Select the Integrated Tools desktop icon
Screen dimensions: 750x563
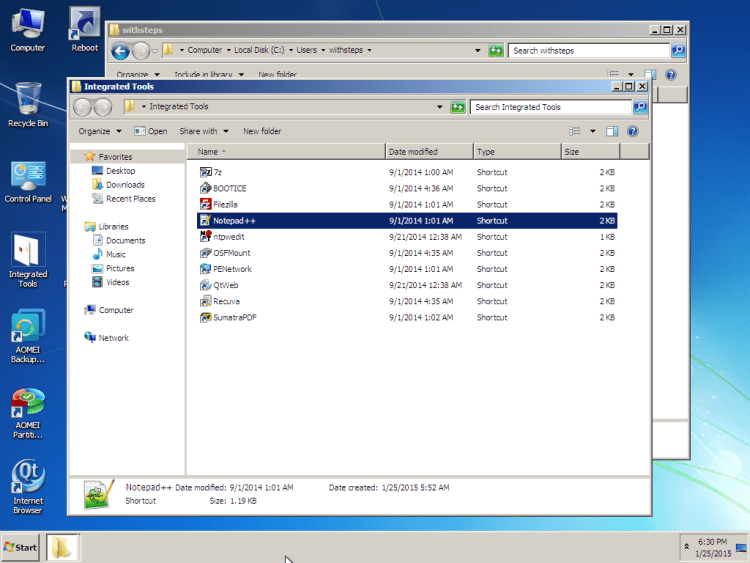[x=28, y=260]
